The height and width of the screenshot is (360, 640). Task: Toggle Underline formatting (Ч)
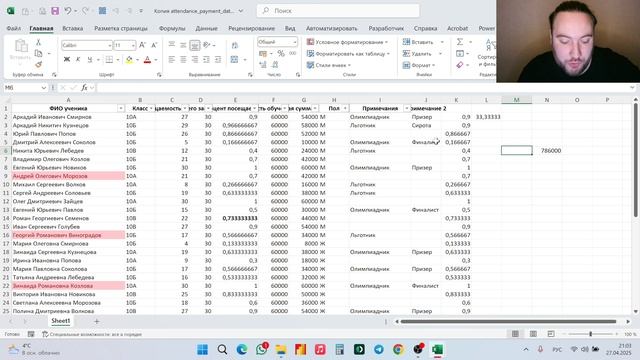pos(89,60)
